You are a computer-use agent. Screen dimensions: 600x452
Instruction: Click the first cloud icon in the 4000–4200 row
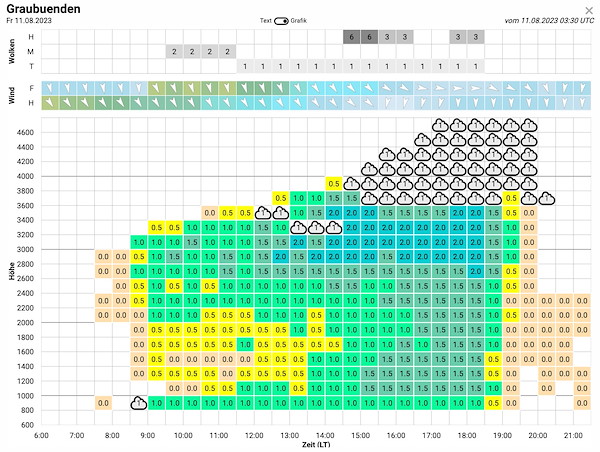click(x=369, y=169)
